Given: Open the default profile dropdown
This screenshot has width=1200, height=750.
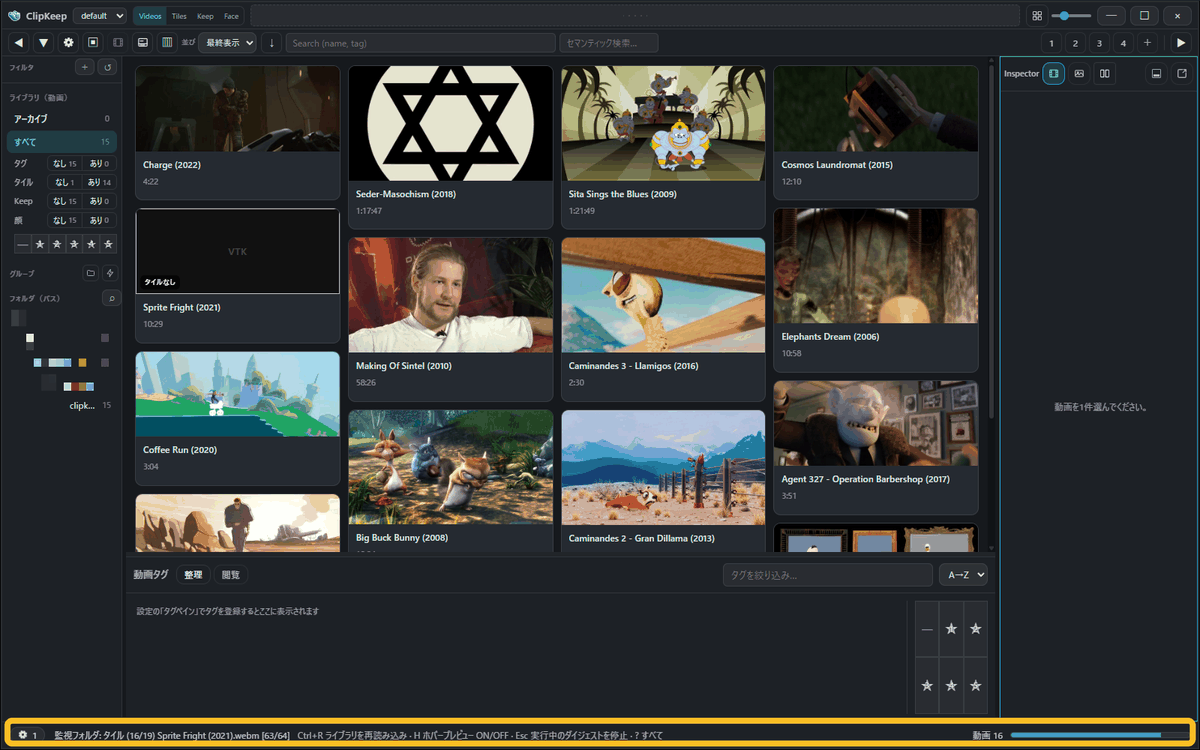Looking at the screenshot, I should coord(100,16).
